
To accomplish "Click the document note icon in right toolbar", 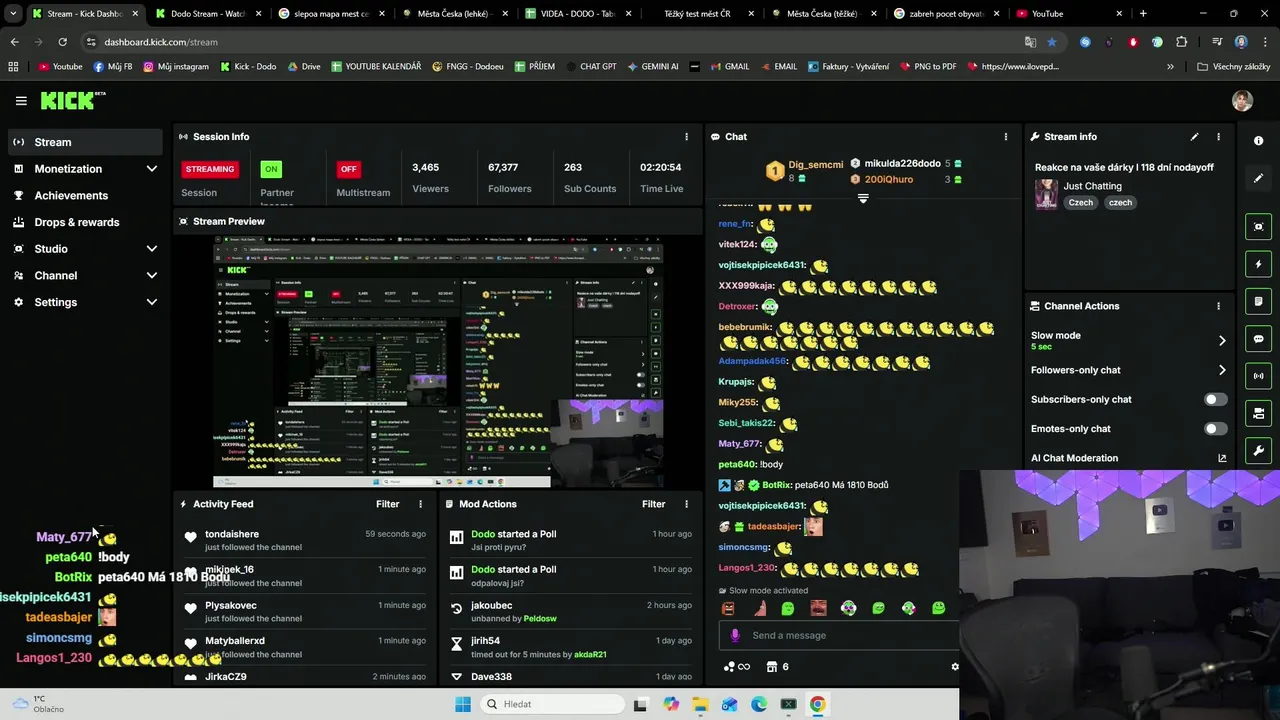I will click(x=1259, y=301).
